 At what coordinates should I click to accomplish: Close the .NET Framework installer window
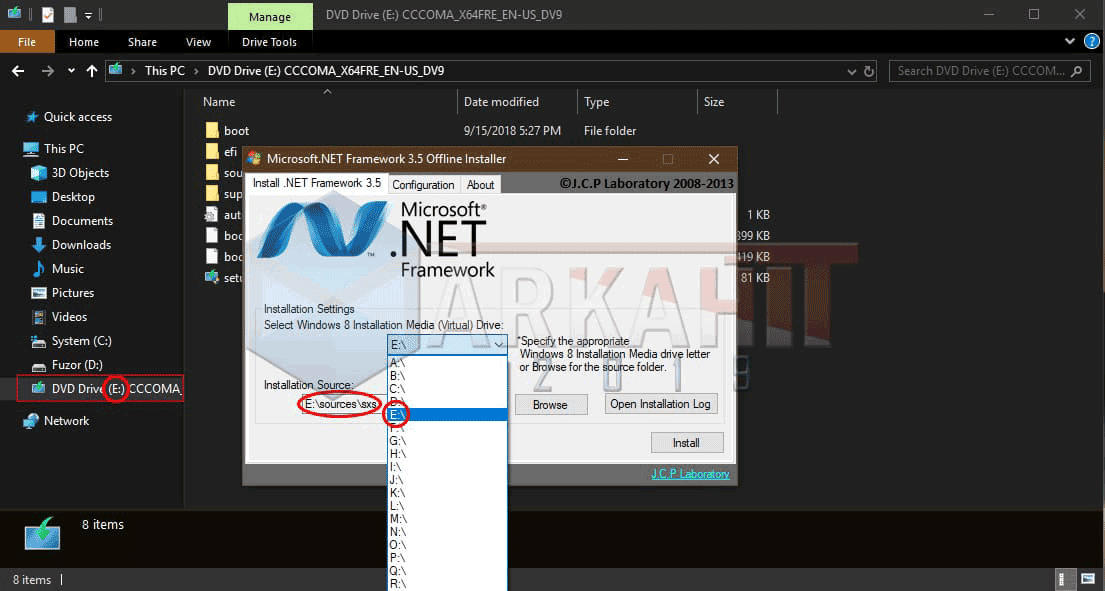coord(714,159)
